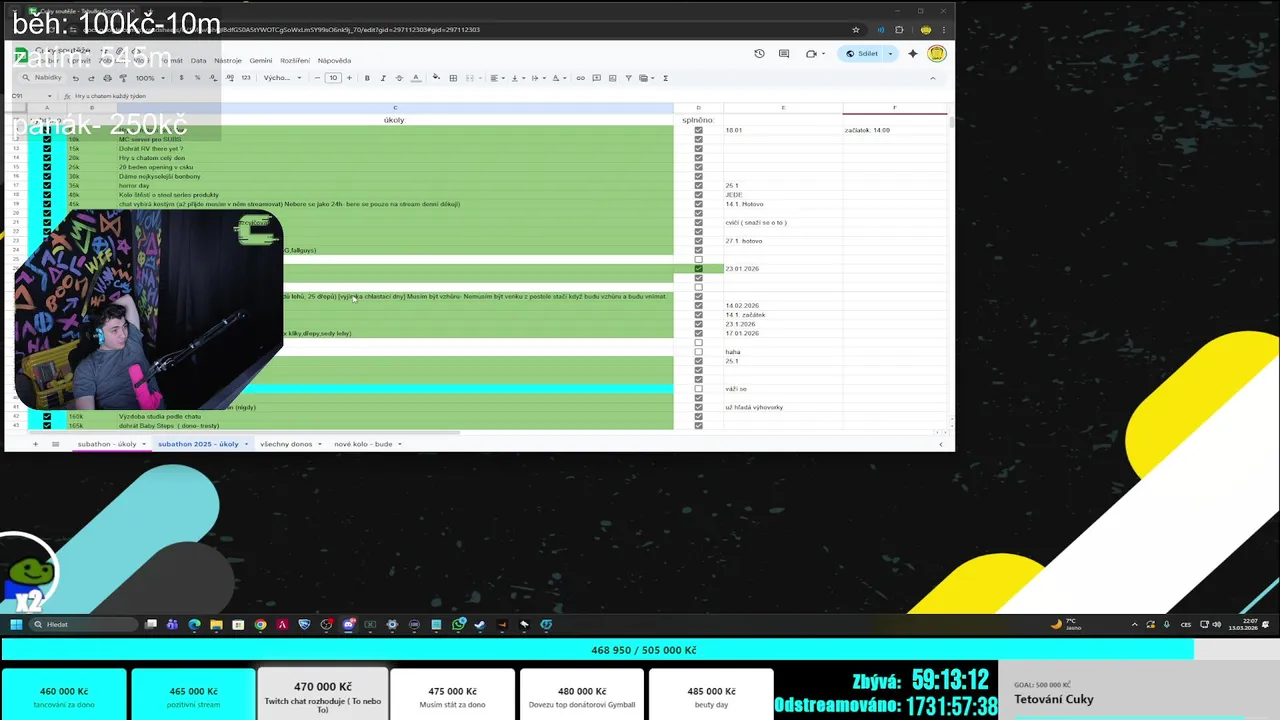Toggle splněno checkbox next to 23.01.2026

click(x=698, y=269)
